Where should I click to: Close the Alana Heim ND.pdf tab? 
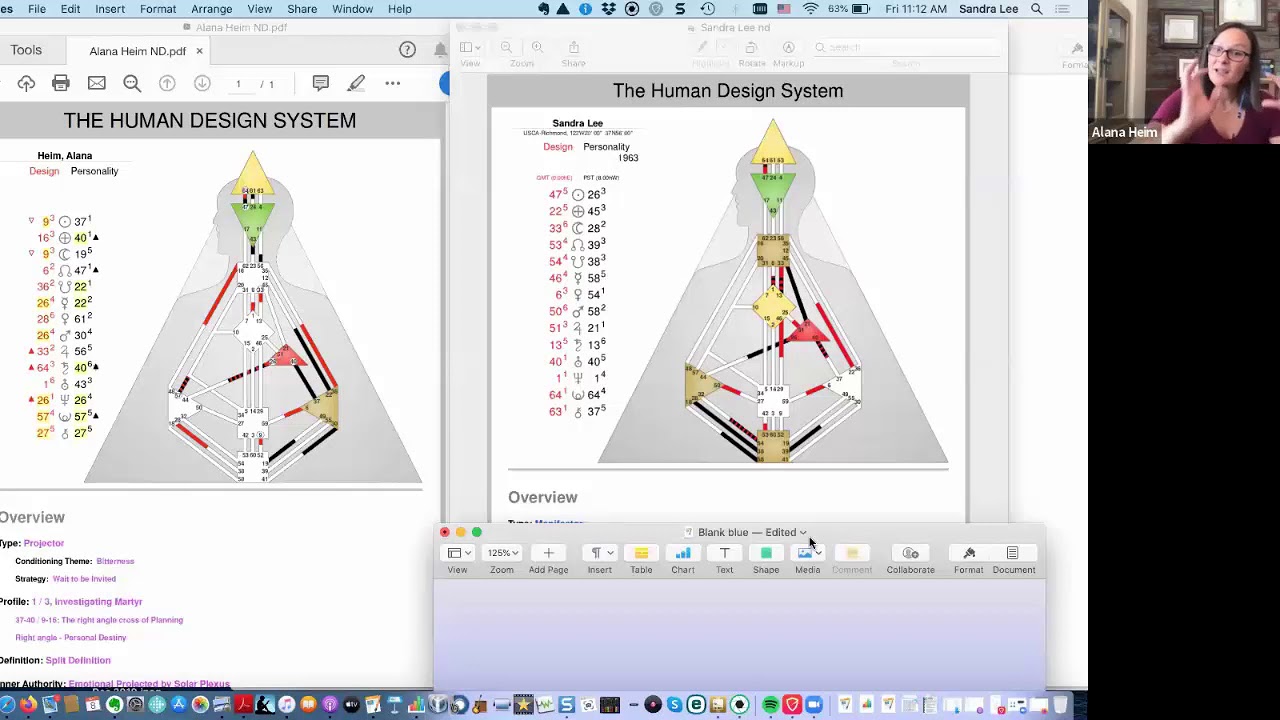click(199, 51)
